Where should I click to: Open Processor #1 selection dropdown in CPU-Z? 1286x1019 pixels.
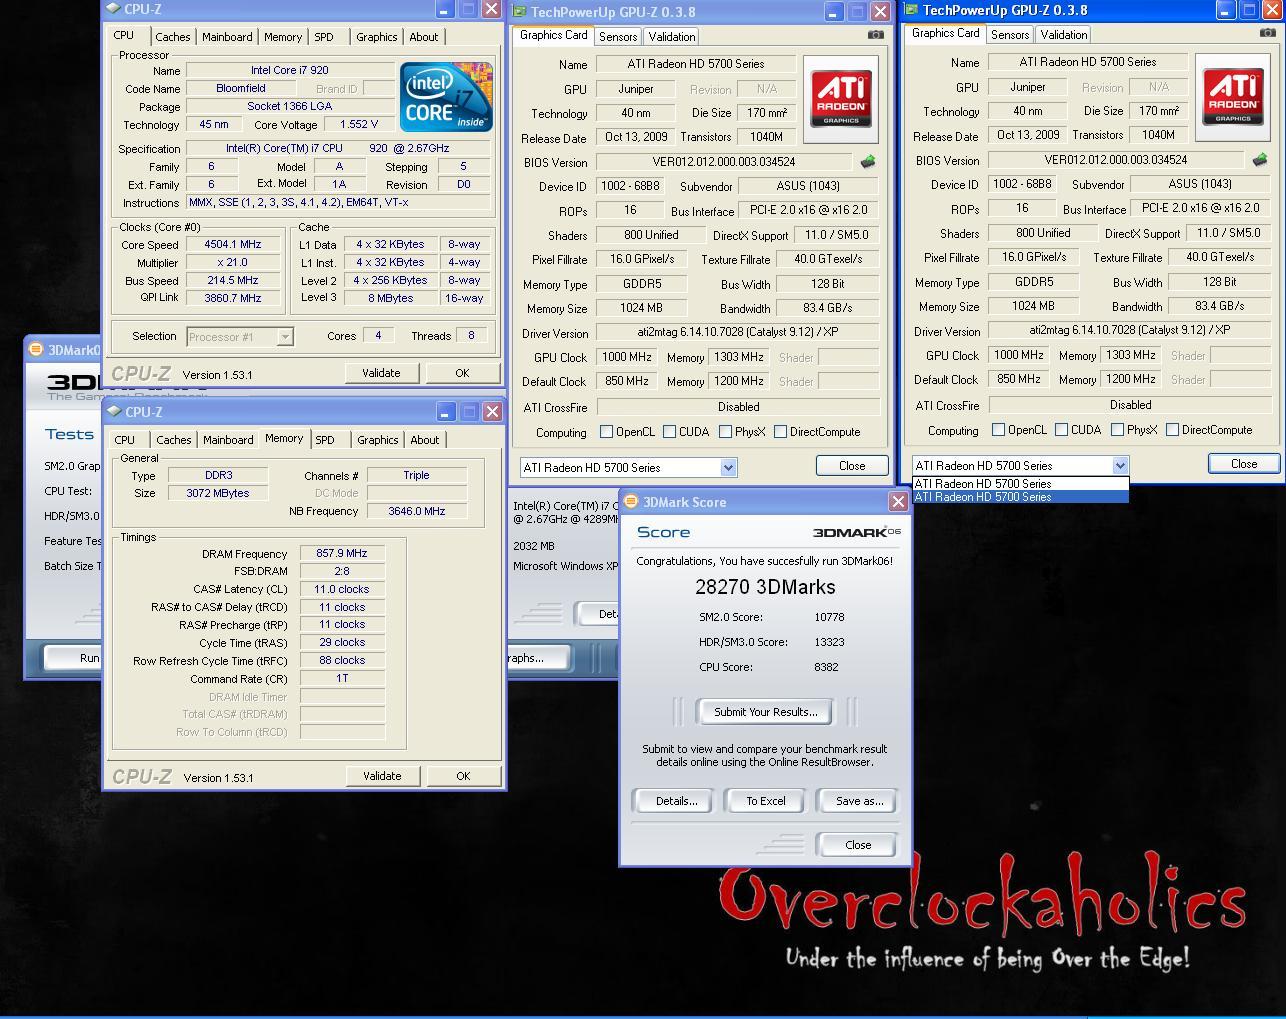(285, 337)
